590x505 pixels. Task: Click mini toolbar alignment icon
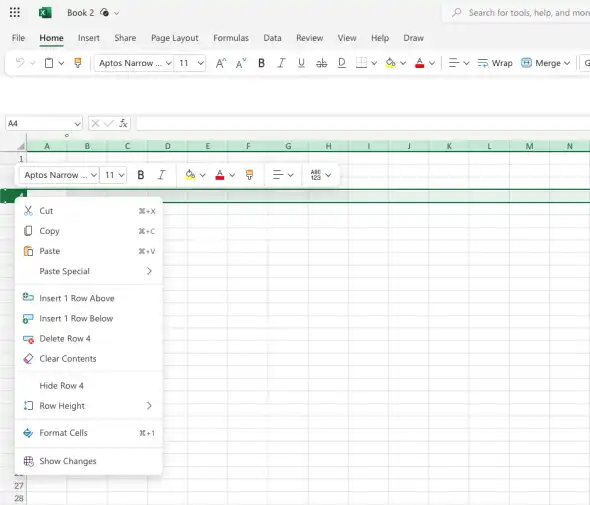click(x=278, y=175)
